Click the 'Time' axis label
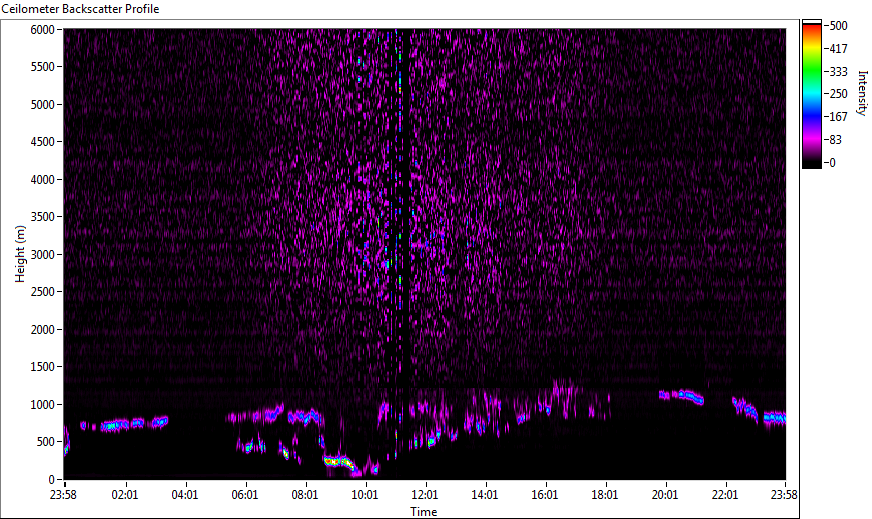Viewport: 872px width, 519px height. click(x=424, y=512)
